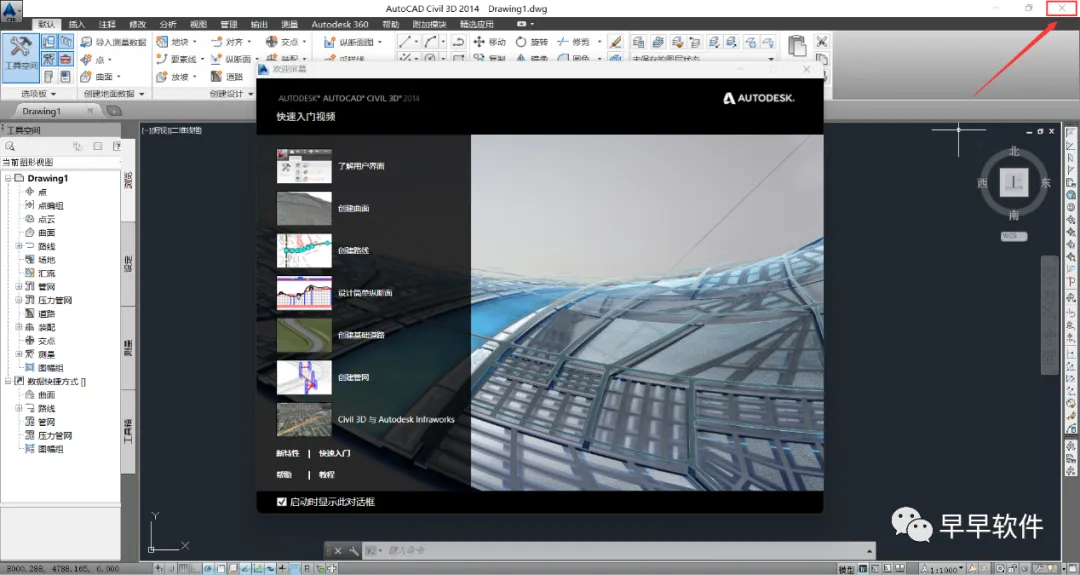The width and height of the screenshot is (1080, 575).
Task: Select 场地 in the Drawing1 tree
Action: point(47,260)
